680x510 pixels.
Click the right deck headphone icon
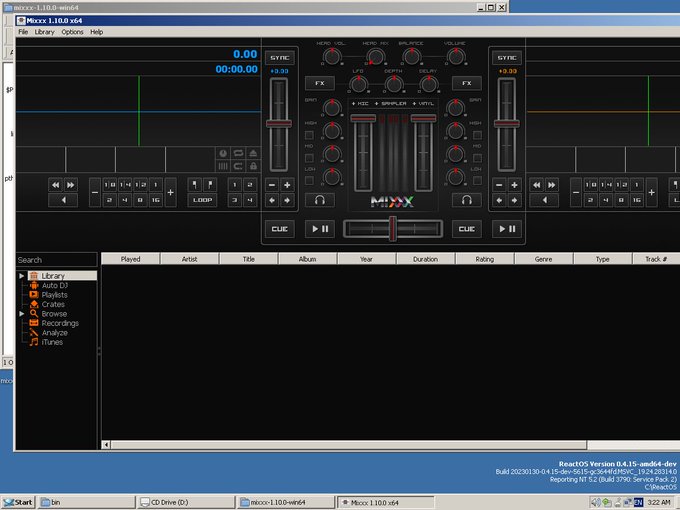click(x=465, y=200)
